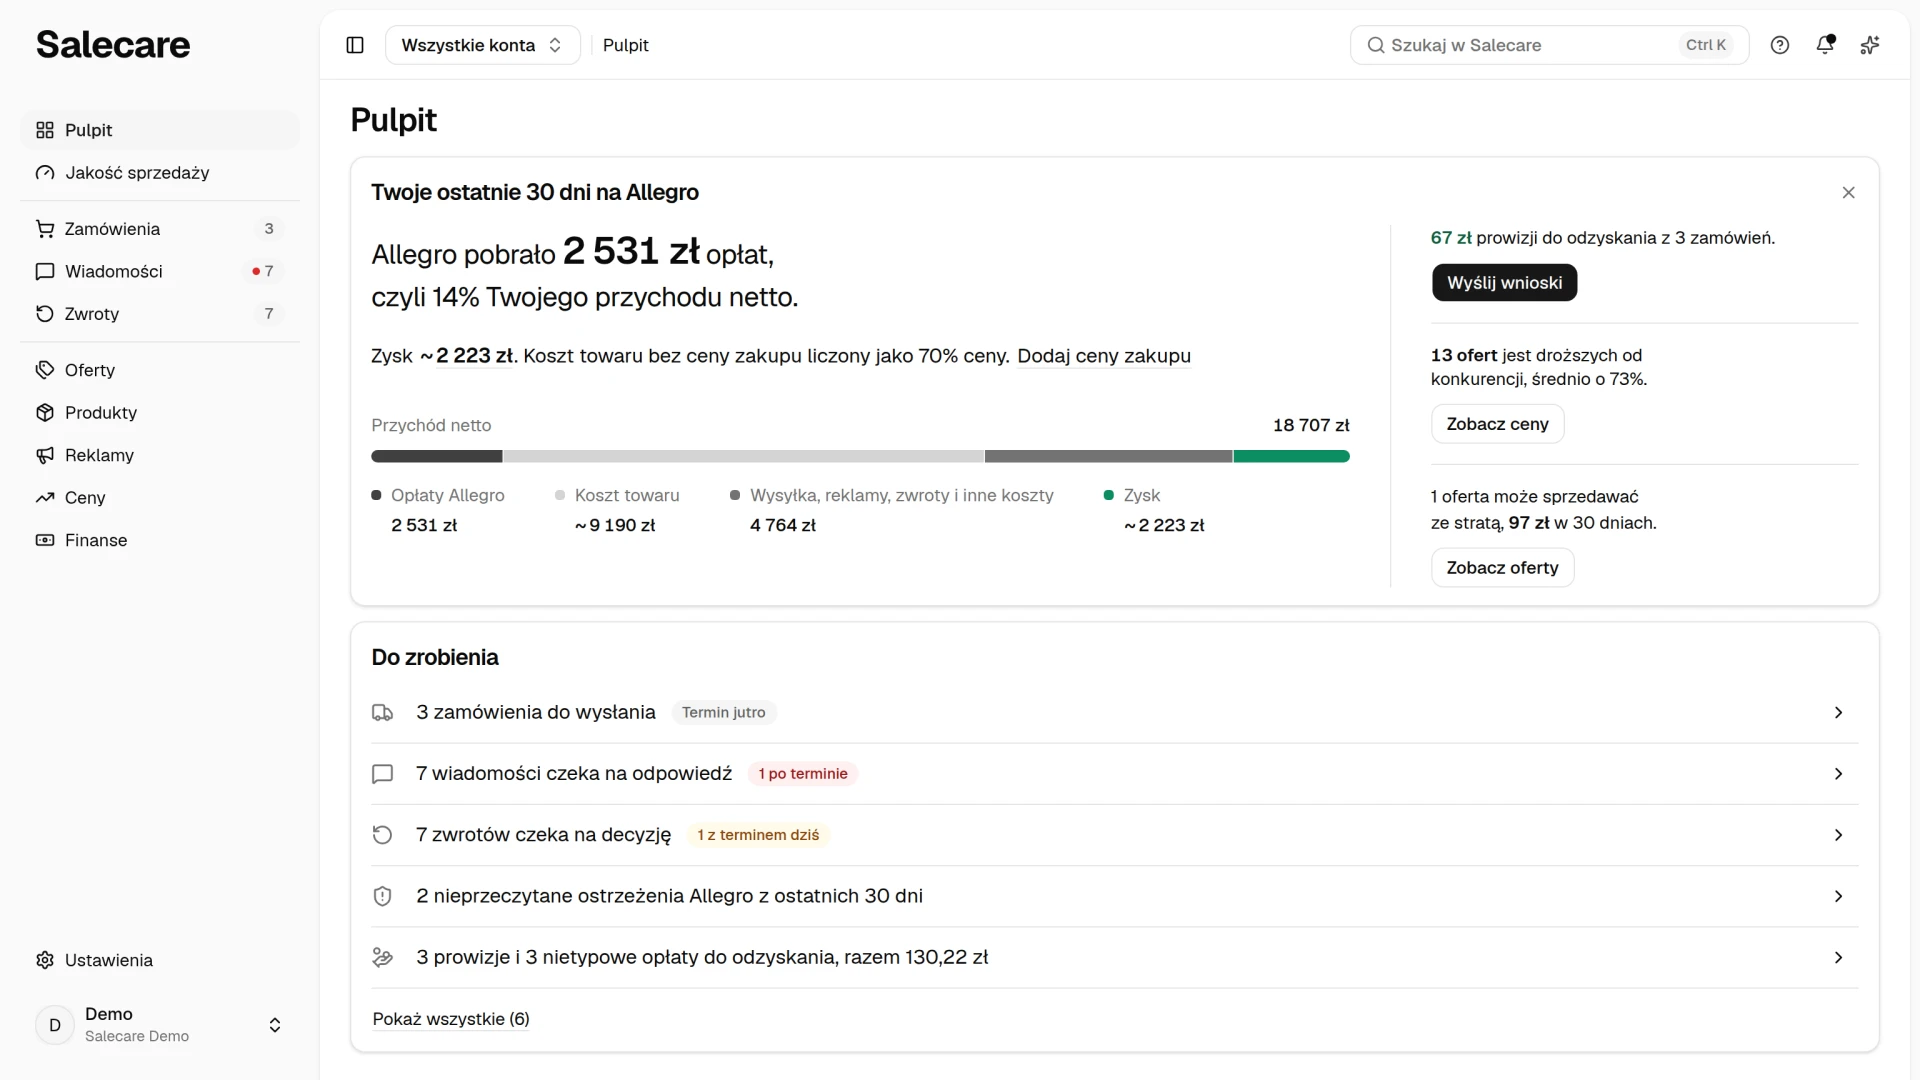
Task: Click the Wyślij wnioski button
Action: [1504, 283]
